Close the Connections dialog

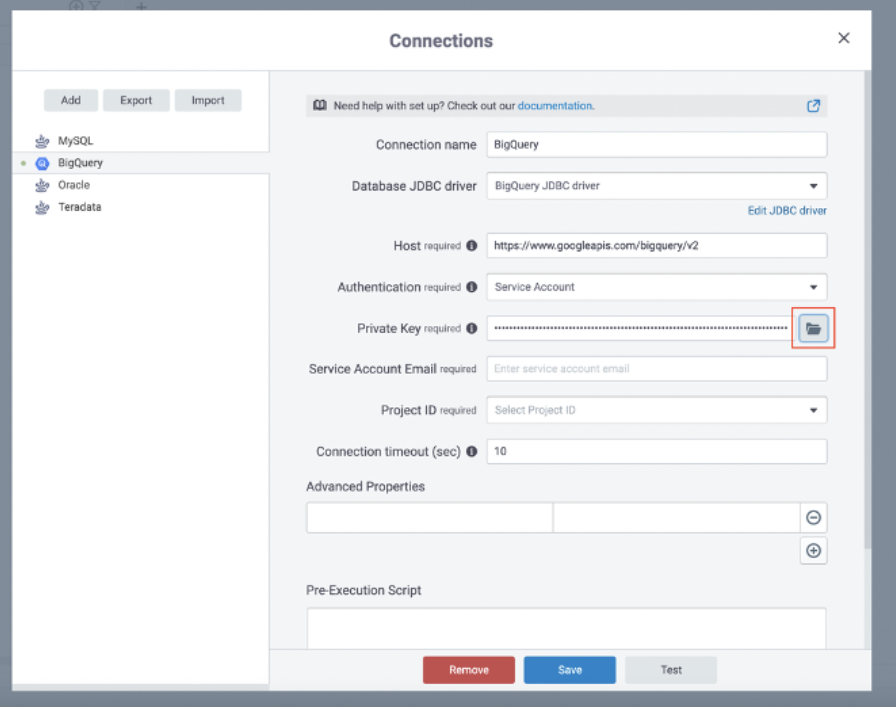(843, 38)
